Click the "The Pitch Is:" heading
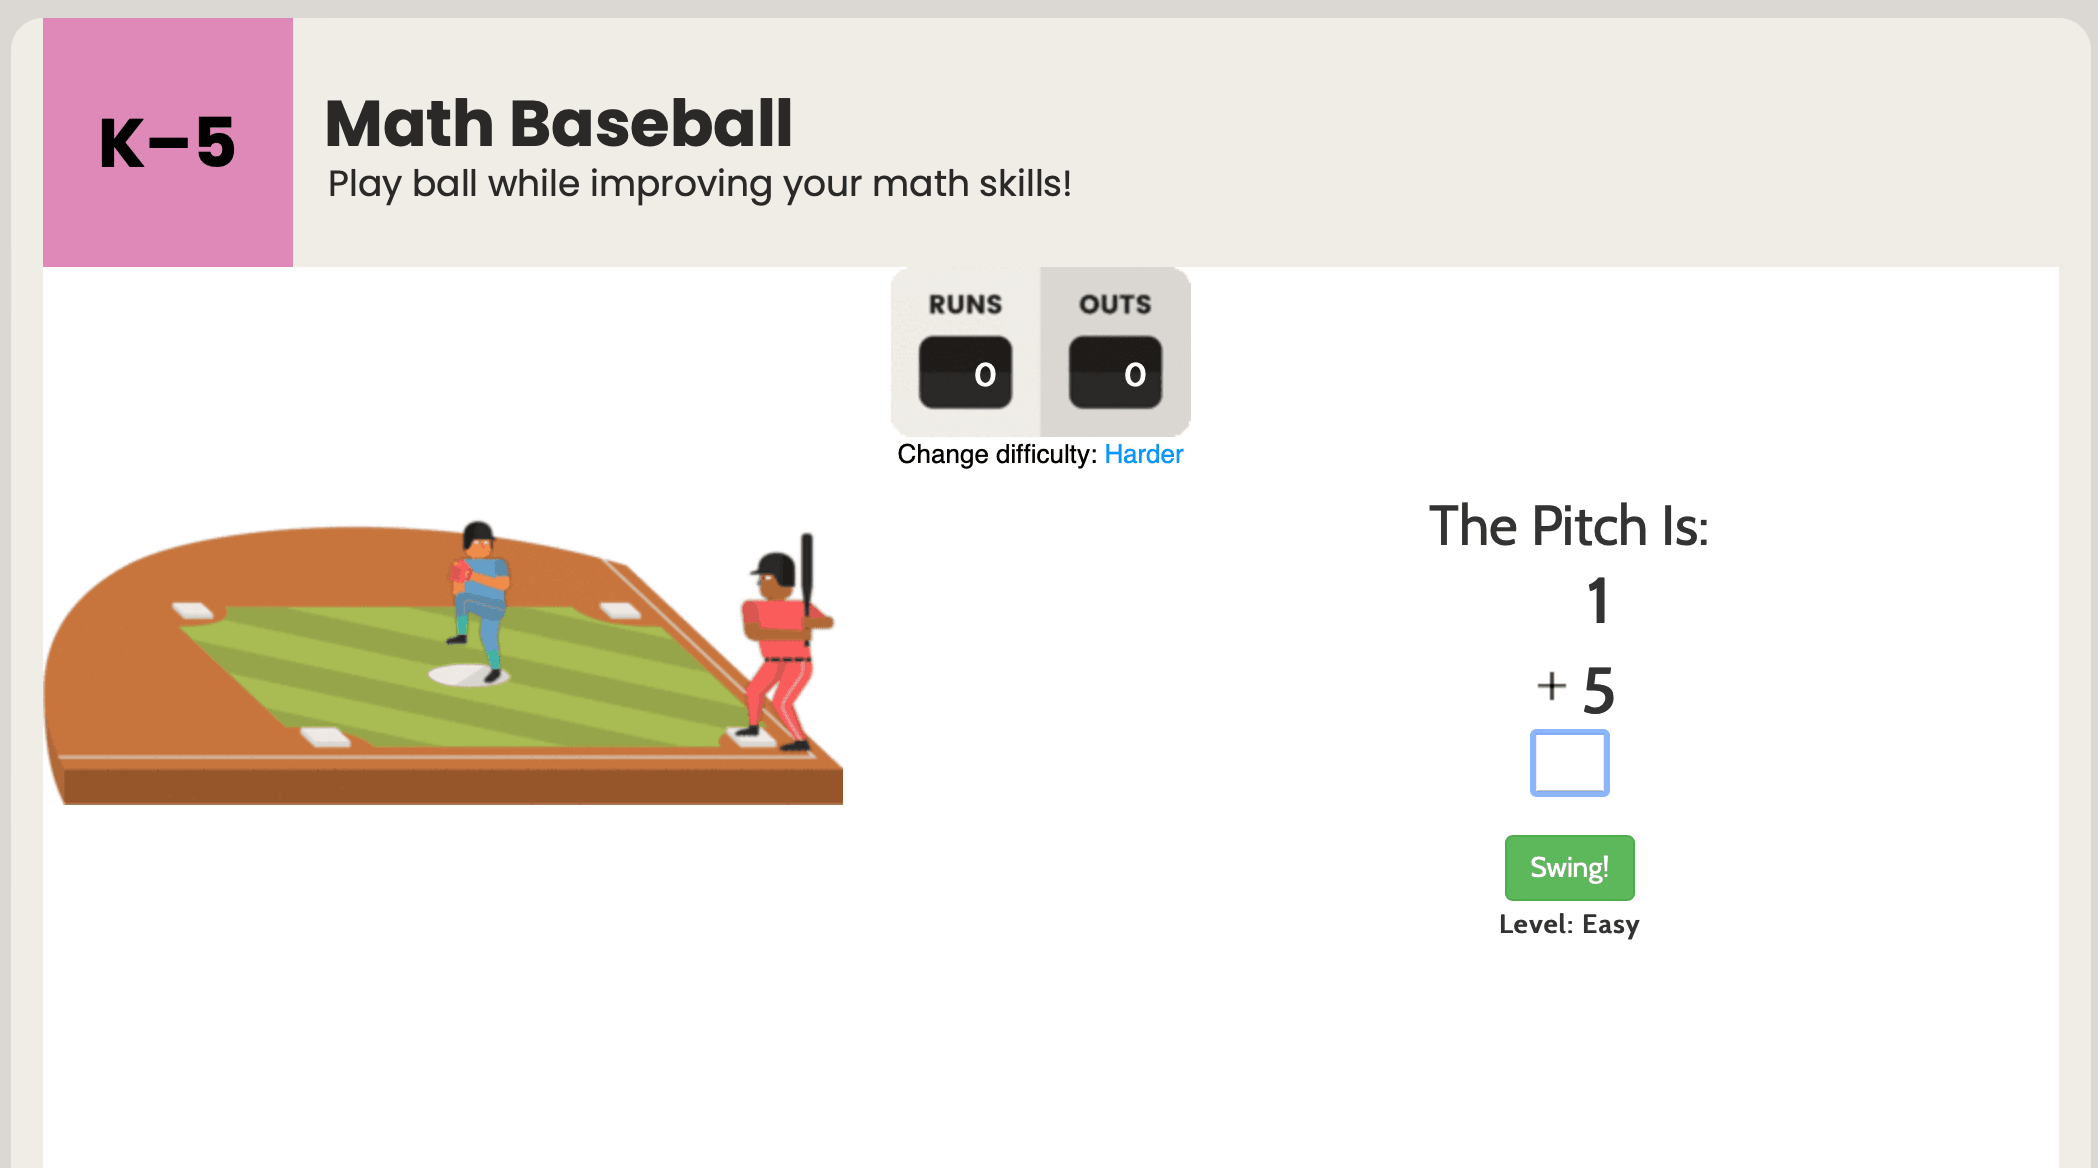 (1568, 526)
